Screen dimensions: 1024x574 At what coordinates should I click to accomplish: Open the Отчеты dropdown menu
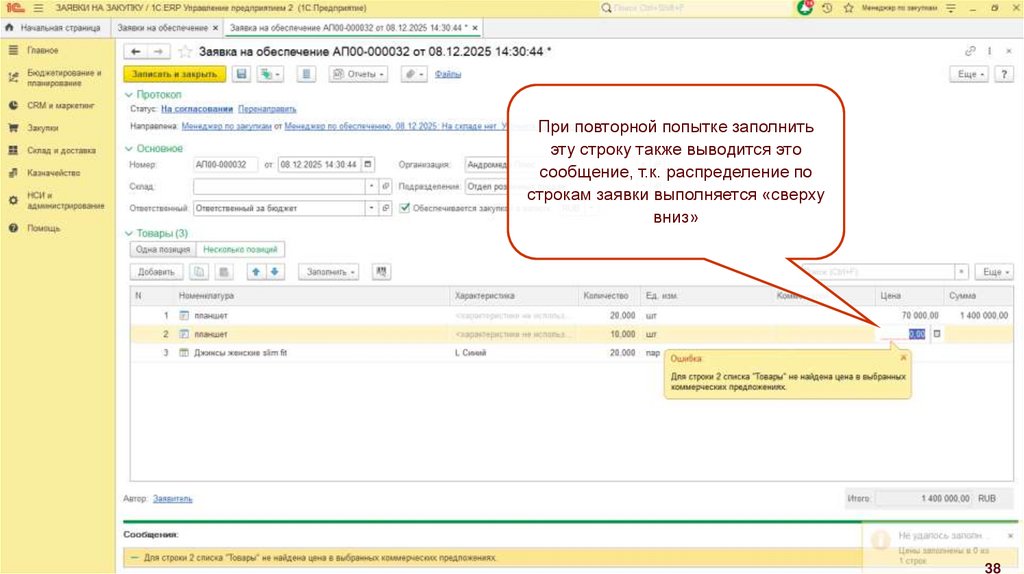tap(359, 74)
